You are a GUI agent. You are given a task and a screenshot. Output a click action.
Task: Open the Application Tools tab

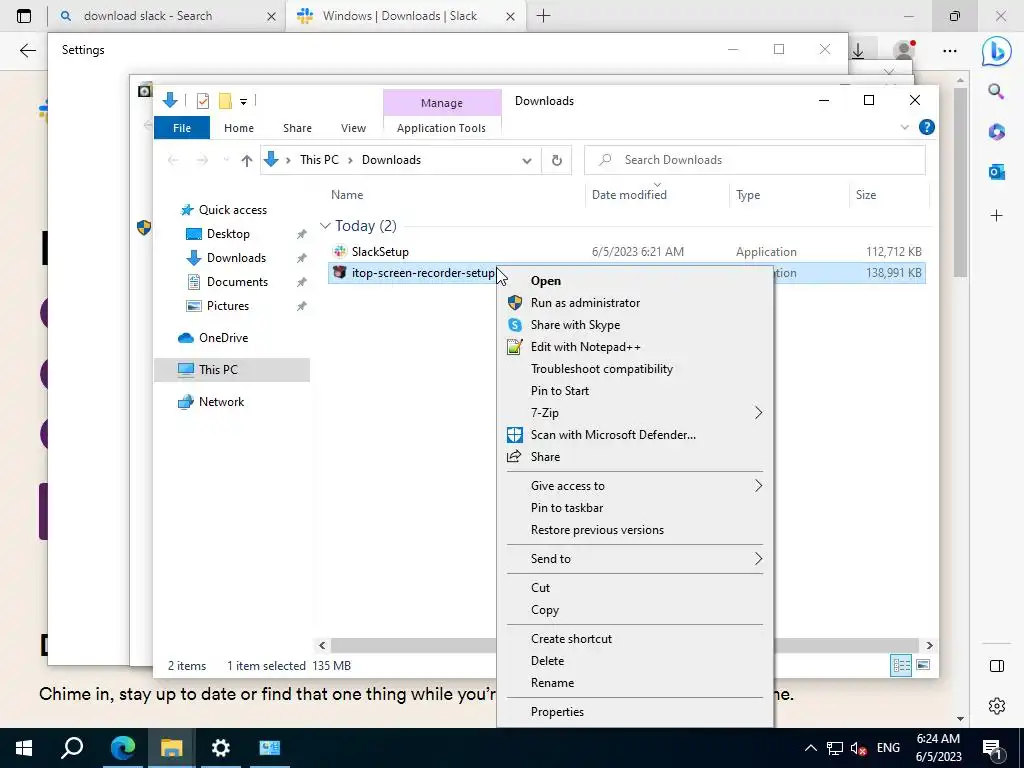click(x=441, y=128)
